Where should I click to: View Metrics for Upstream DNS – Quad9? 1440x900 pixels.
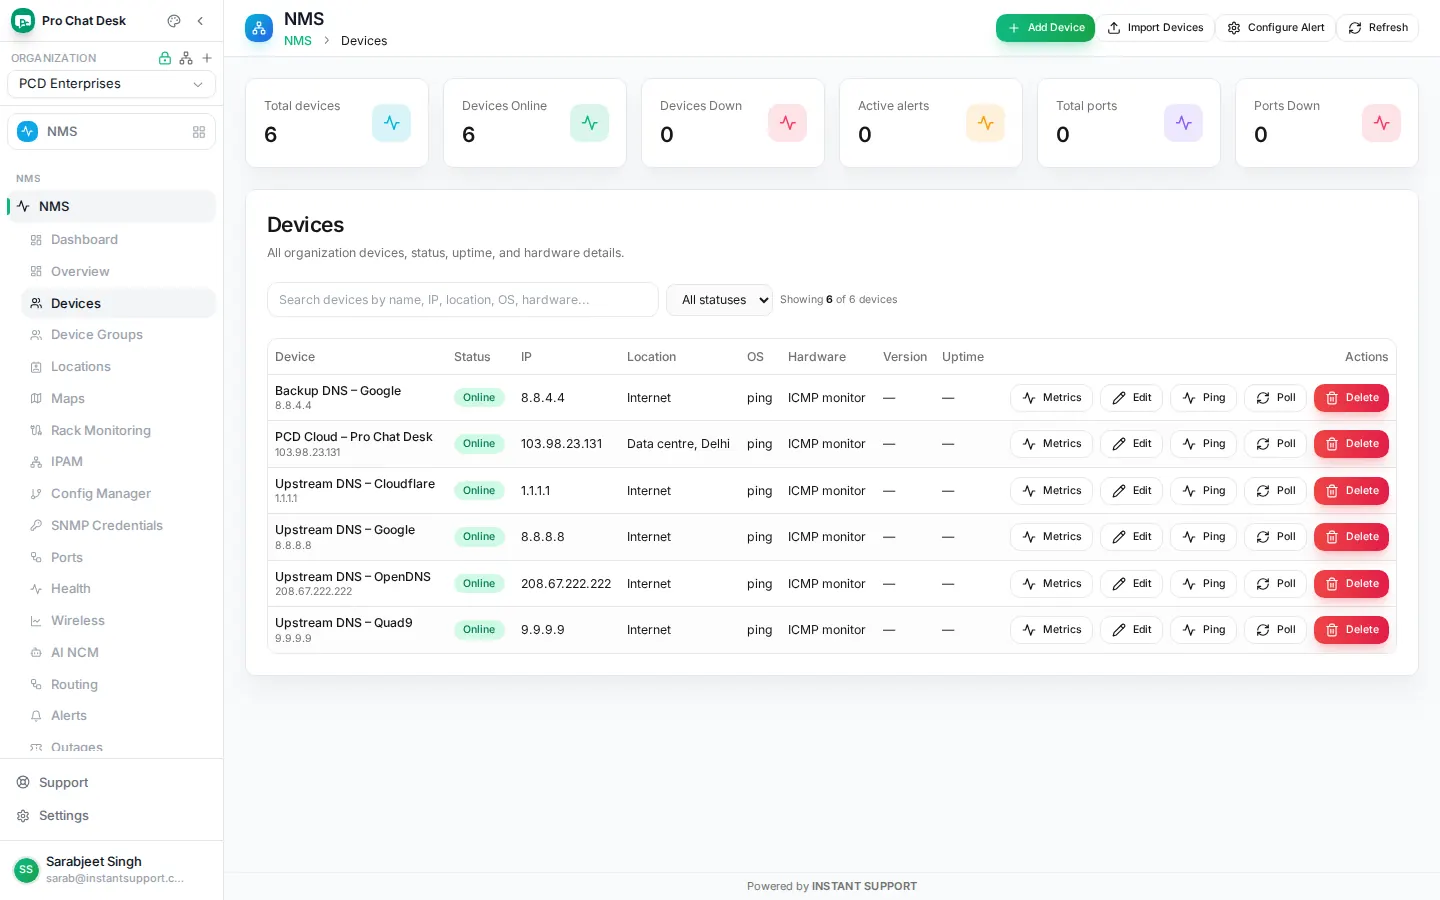click(1051, 630)
